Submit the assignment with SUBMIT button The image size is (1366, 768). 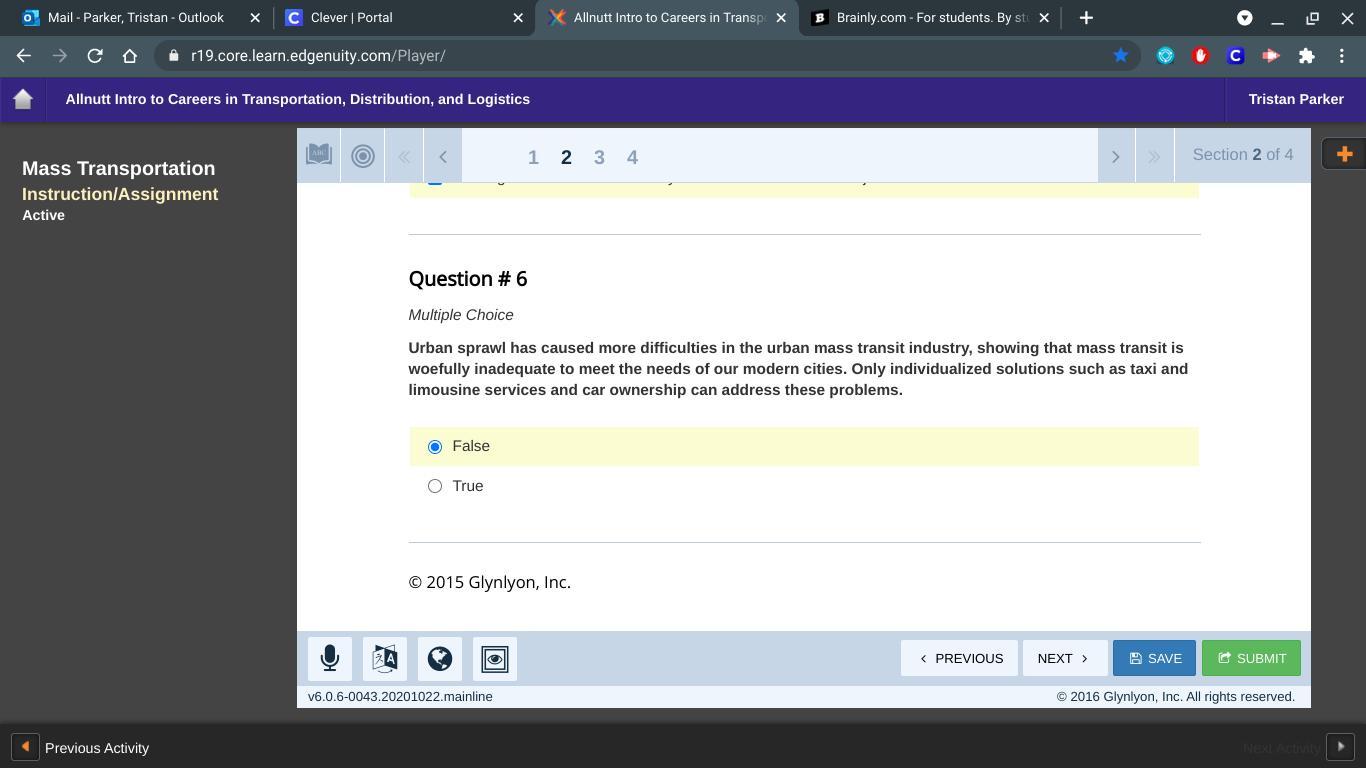coord(1251,658)
